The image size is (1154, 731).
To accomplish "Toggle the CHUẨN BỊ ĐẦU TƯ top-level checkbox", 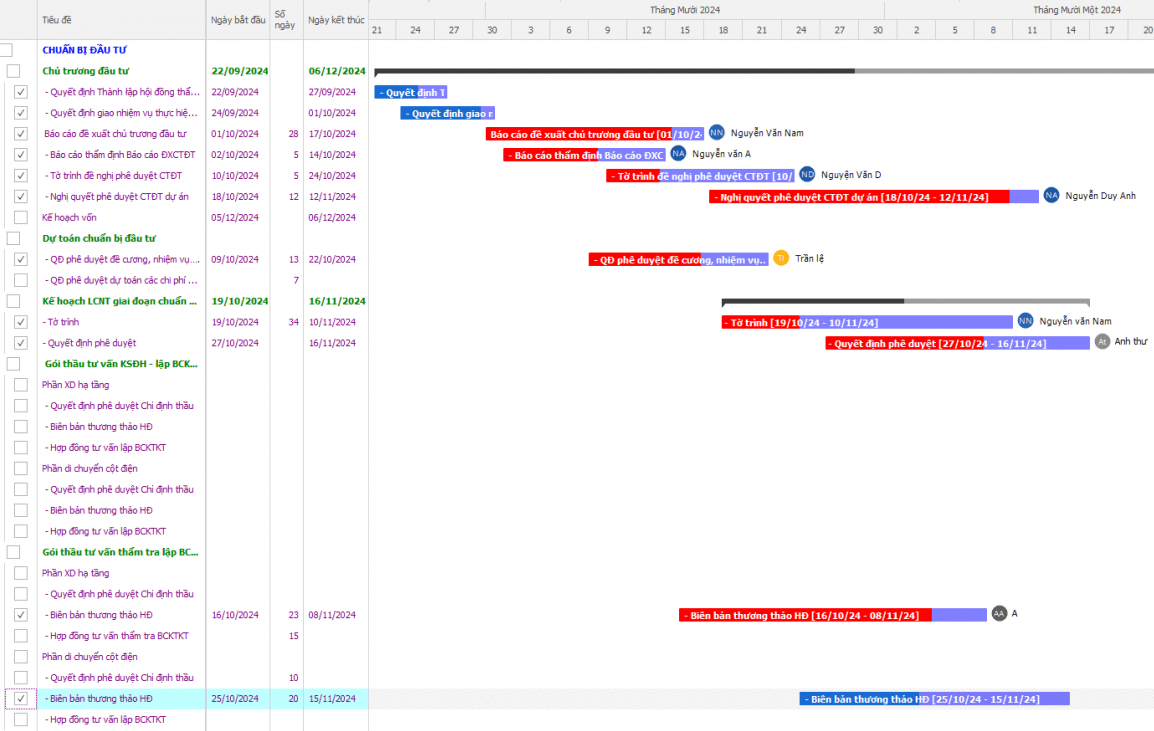I will pyautogui.click(x=7, y=50).
